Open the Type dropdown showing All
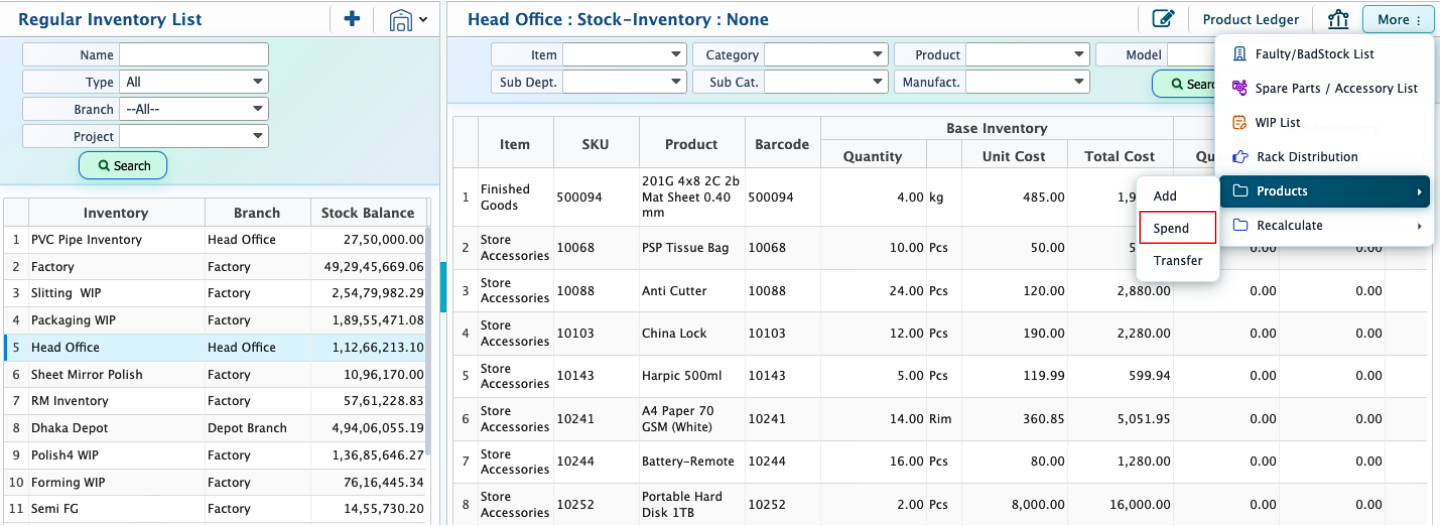Image resolution: width=1440 pixels, height=526 pixels. click(194, 82)
